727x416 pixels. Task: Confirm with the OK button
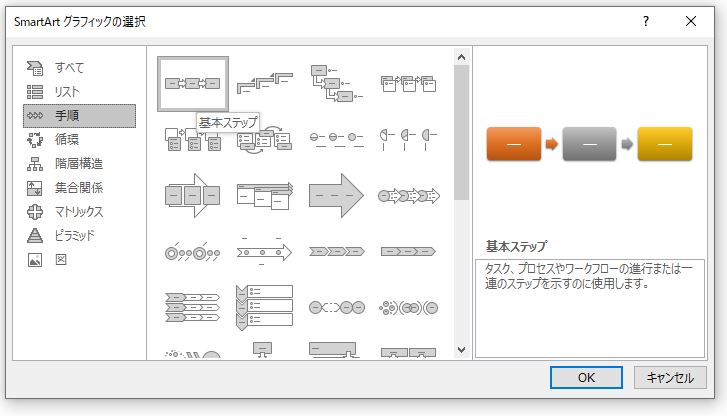[586, 378]
